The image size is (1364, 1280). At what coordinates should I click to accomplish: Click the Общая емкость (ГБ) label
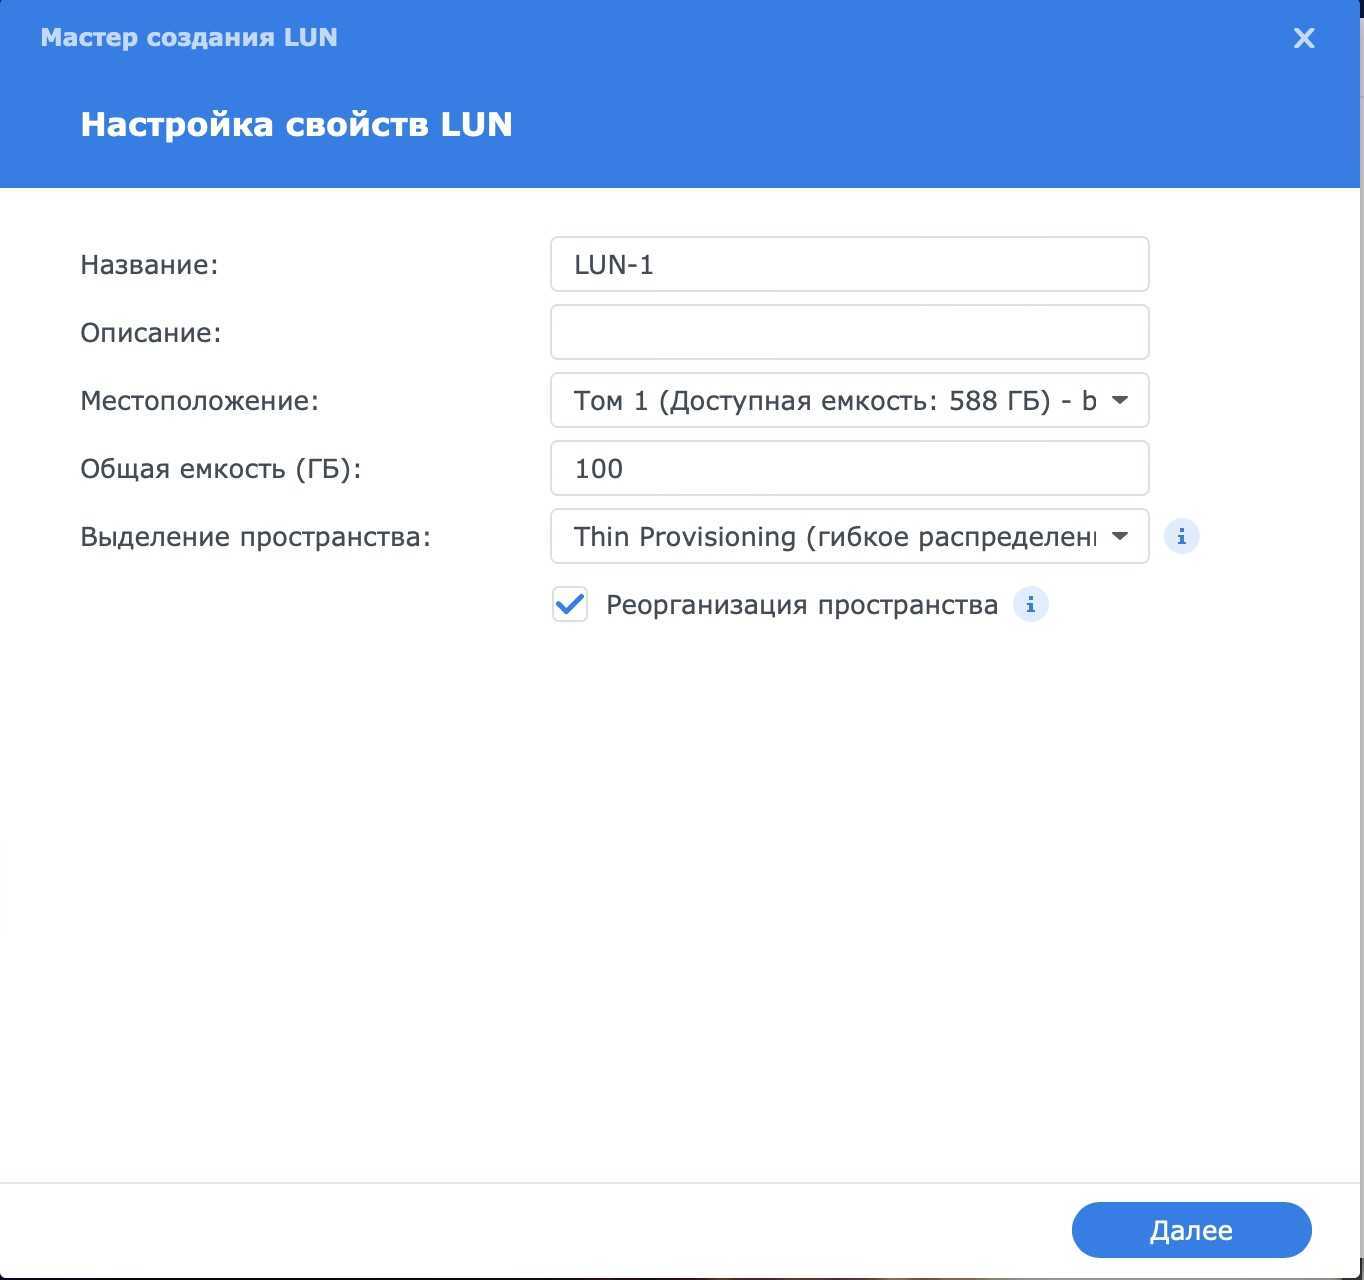point(220,469)
